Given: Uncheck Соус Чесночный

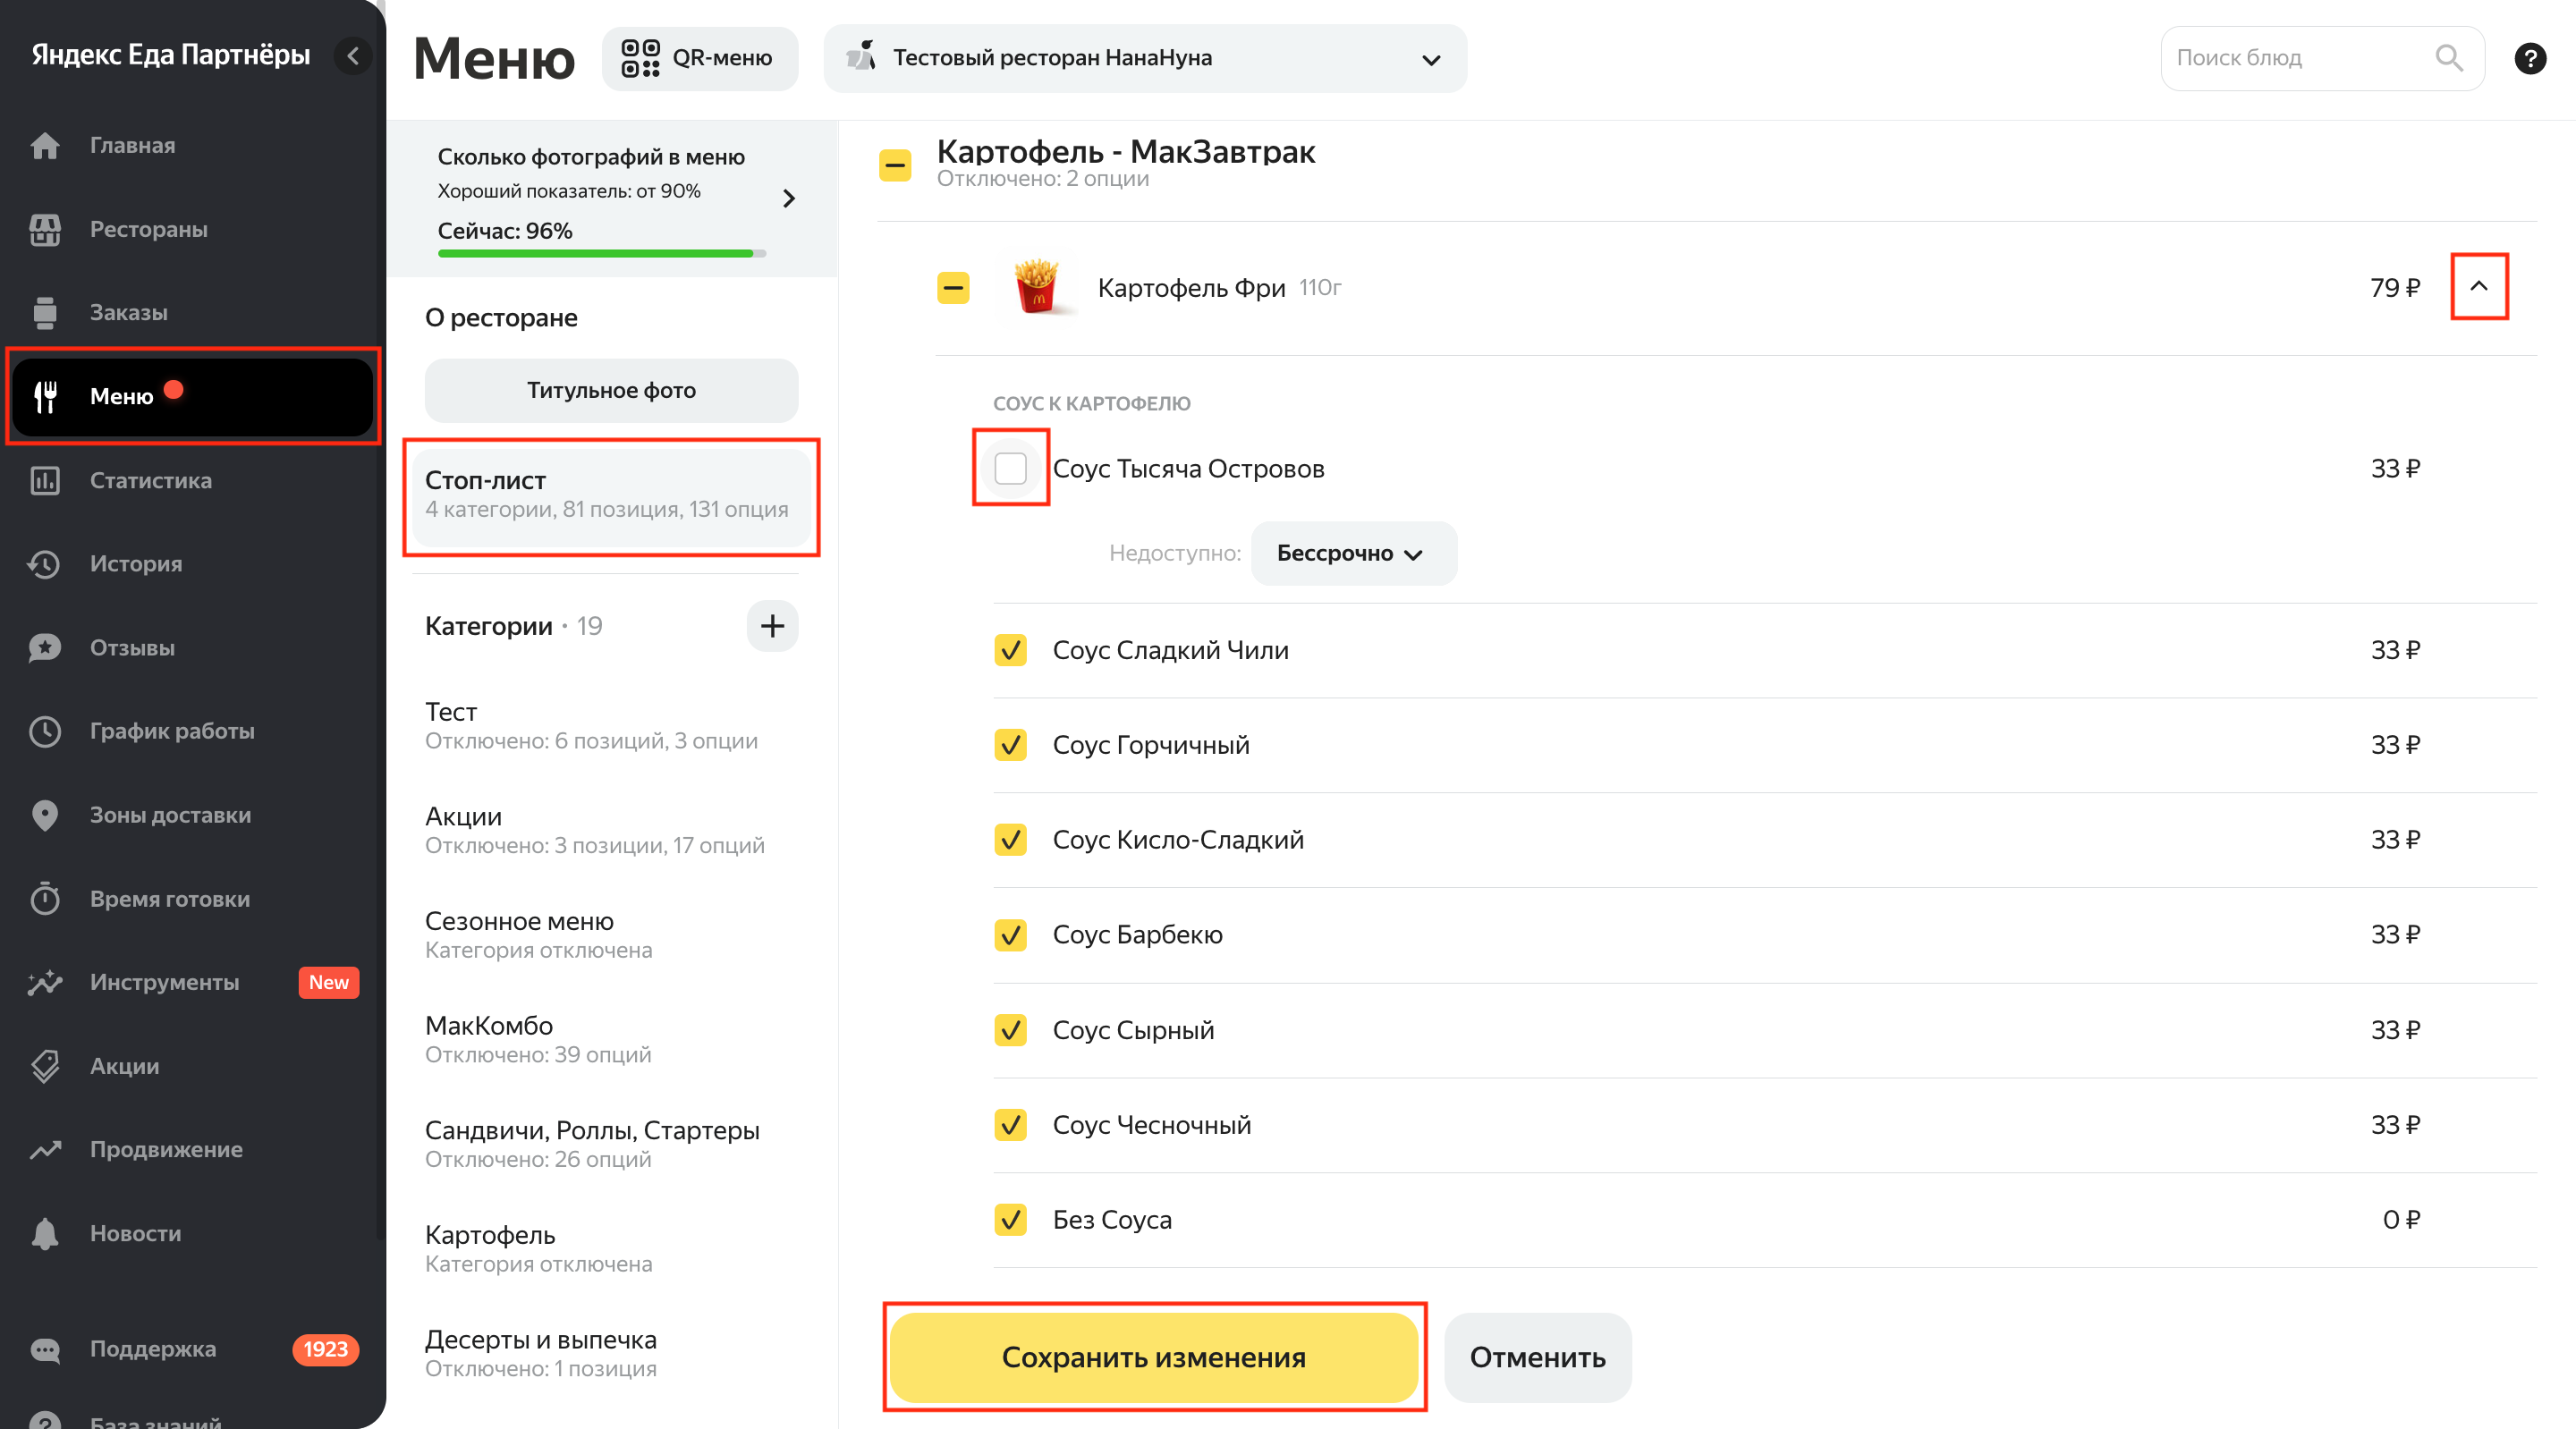Looking at the screenshot, I should point(1010,1125).
